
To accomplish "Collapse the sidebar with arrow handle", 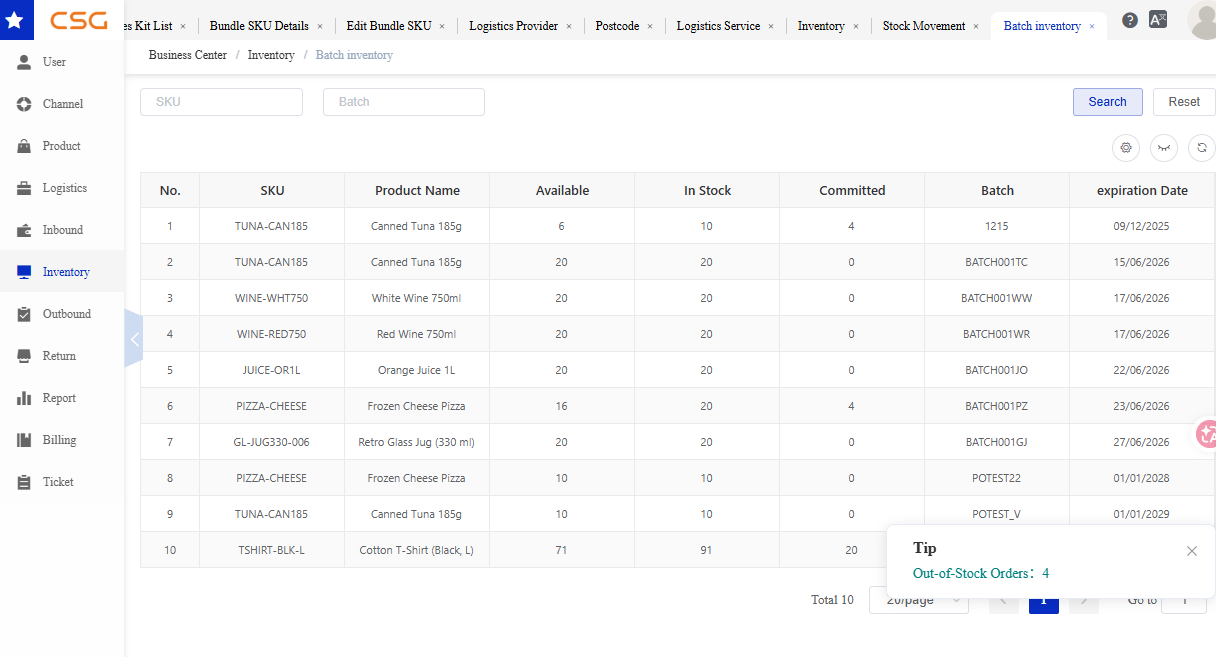I will 134,339.
